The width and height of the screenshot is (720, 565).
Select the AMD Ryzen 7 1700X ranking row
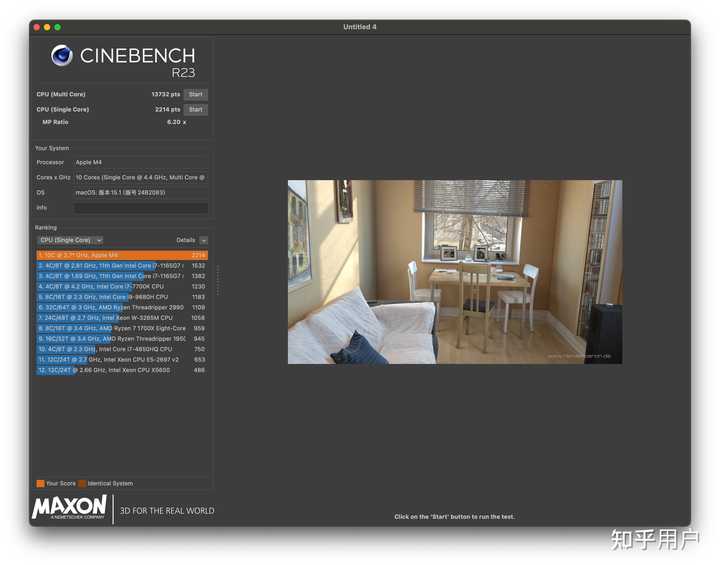(122, 328)
